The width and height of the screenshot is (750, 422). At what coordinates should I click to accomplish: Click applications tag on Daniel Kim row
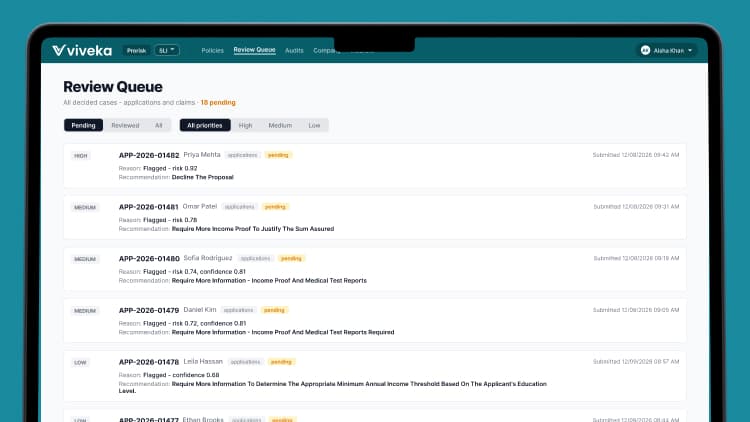click(238, 310)
